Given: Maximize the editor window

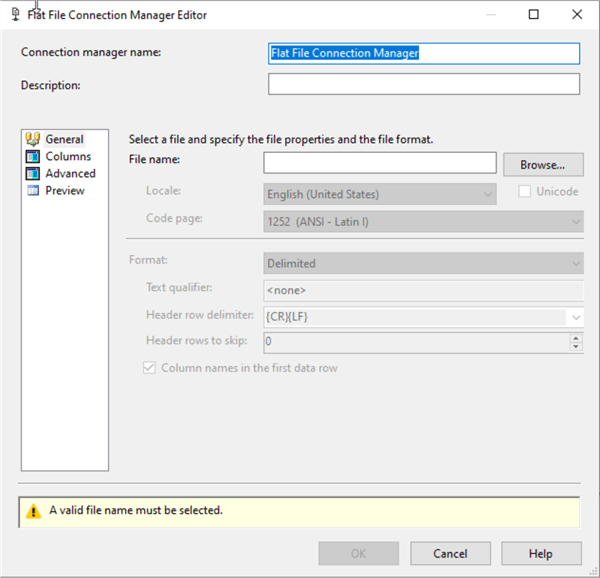Looking at the screenshot, I should 533,15.
